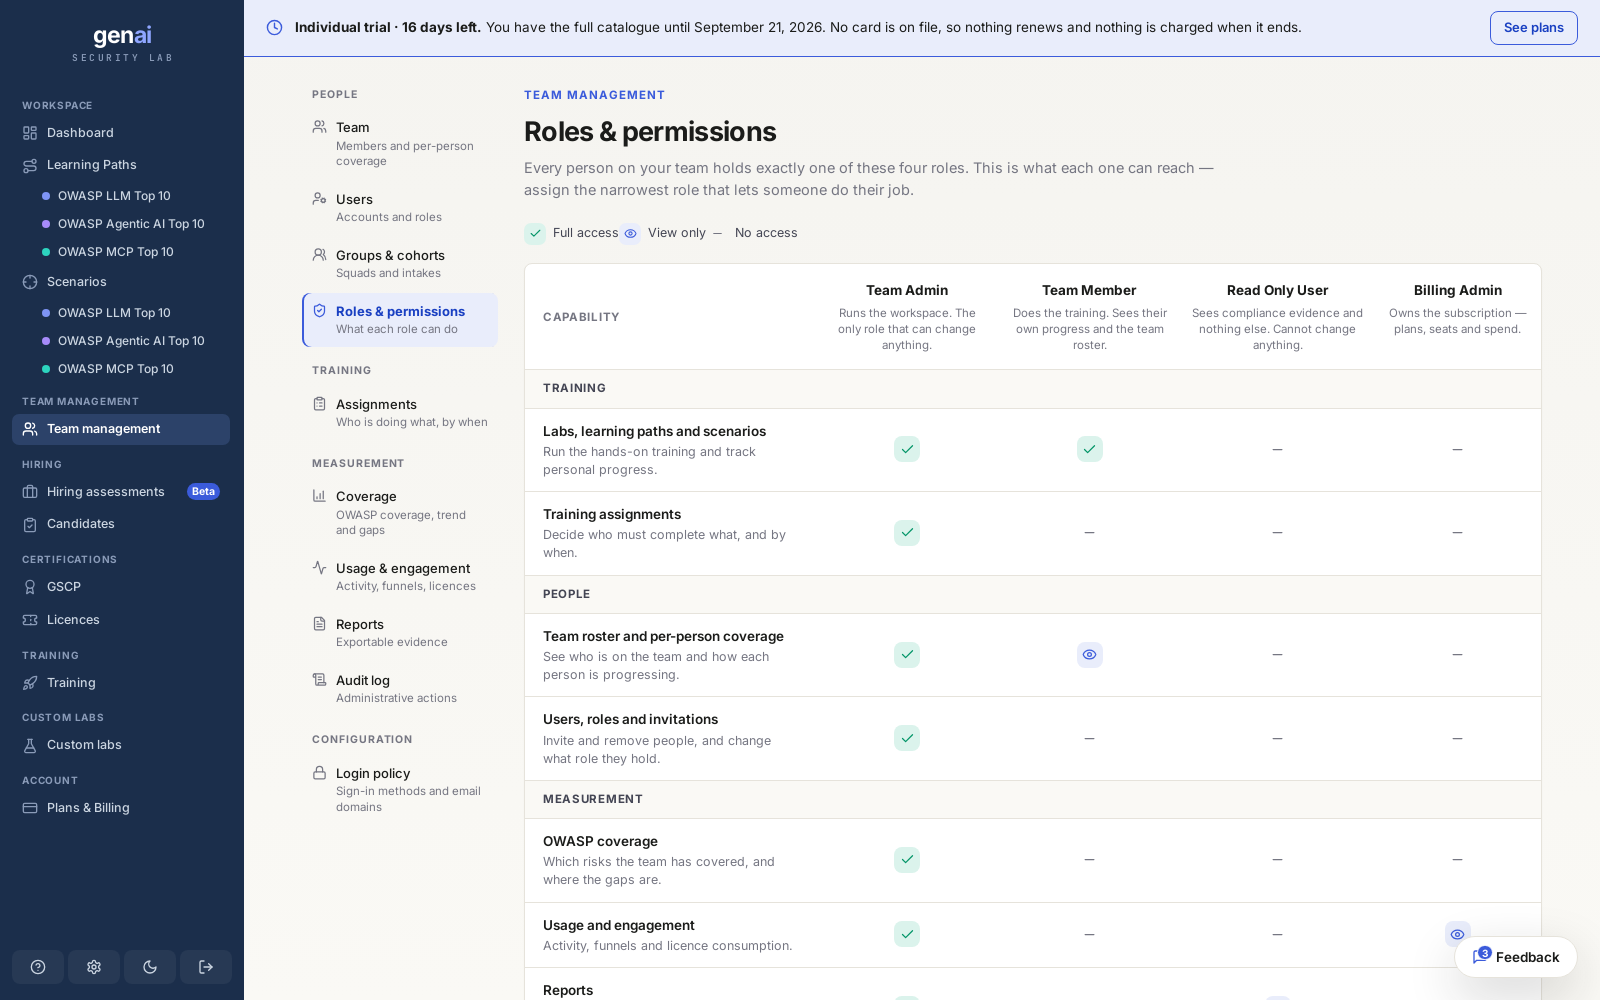The height and width of the screenshot is (1000, 1600).
Task: Click the Audit log scroll icon
Action: pyautogui.click(x=320, y=680)
